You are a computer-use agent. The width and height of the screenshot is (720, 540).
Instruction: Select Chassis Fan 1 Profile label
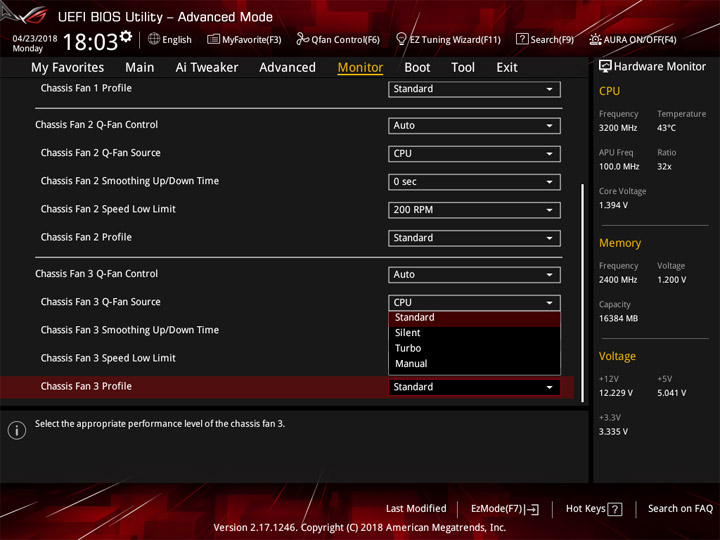tap(86, 88)
